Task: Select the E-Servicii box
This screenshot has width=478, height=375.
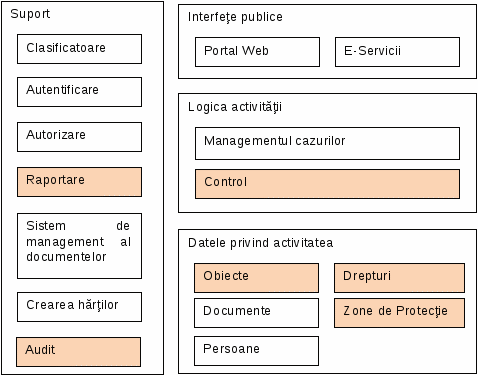Action: click(x=397, y=52)
